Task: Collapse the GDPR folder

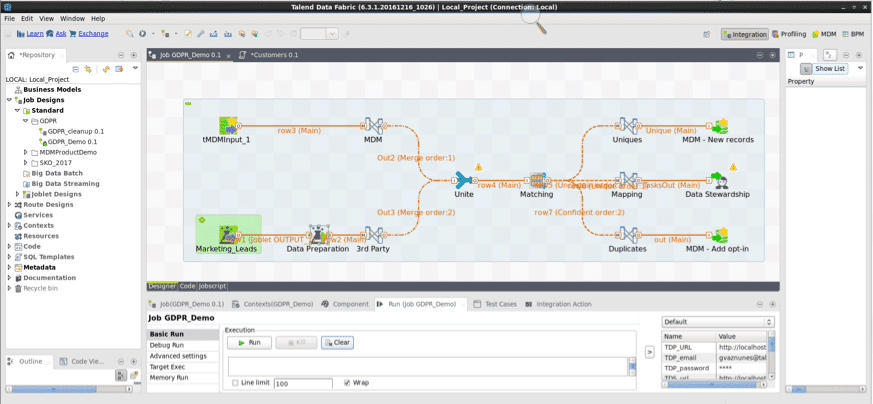Action: [x=26, y=121]
